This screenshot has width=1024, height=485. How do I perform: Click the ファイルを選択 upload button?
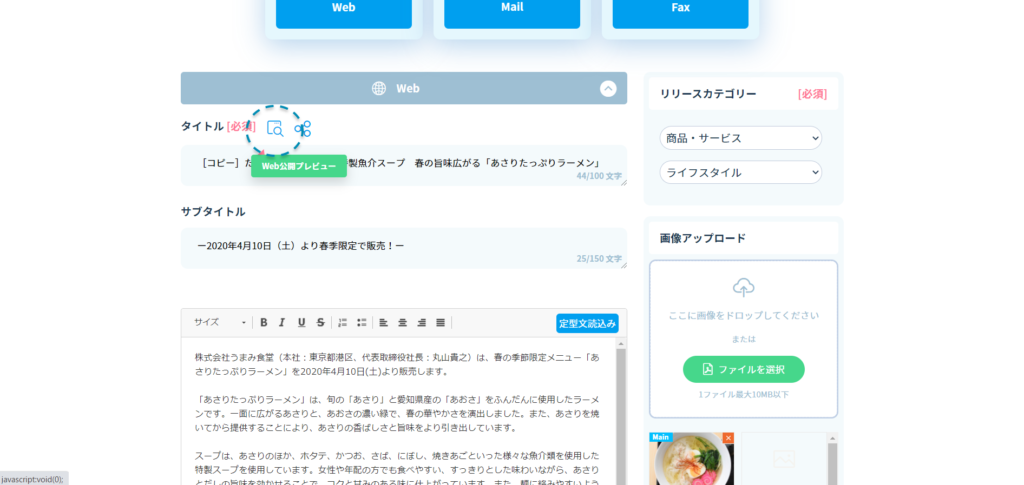click(x=743, y=369)
